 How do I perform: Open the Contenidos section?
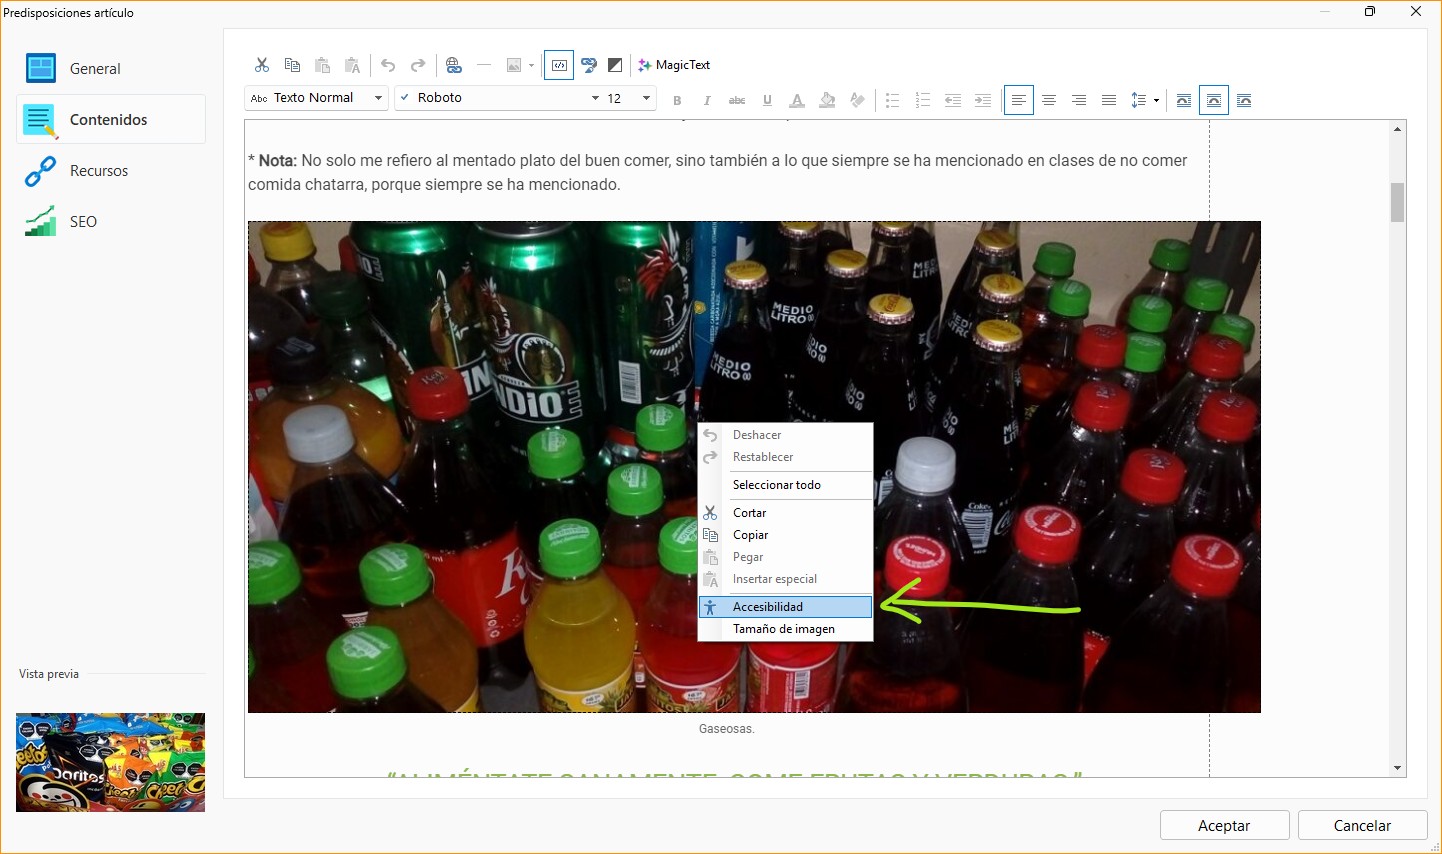point(111,119)
